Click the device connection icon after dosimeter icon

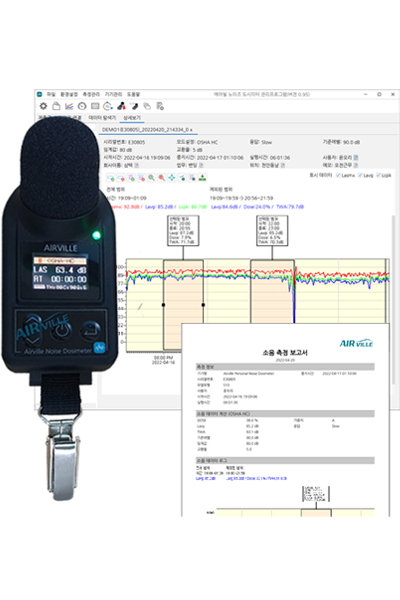click(134, 106)
